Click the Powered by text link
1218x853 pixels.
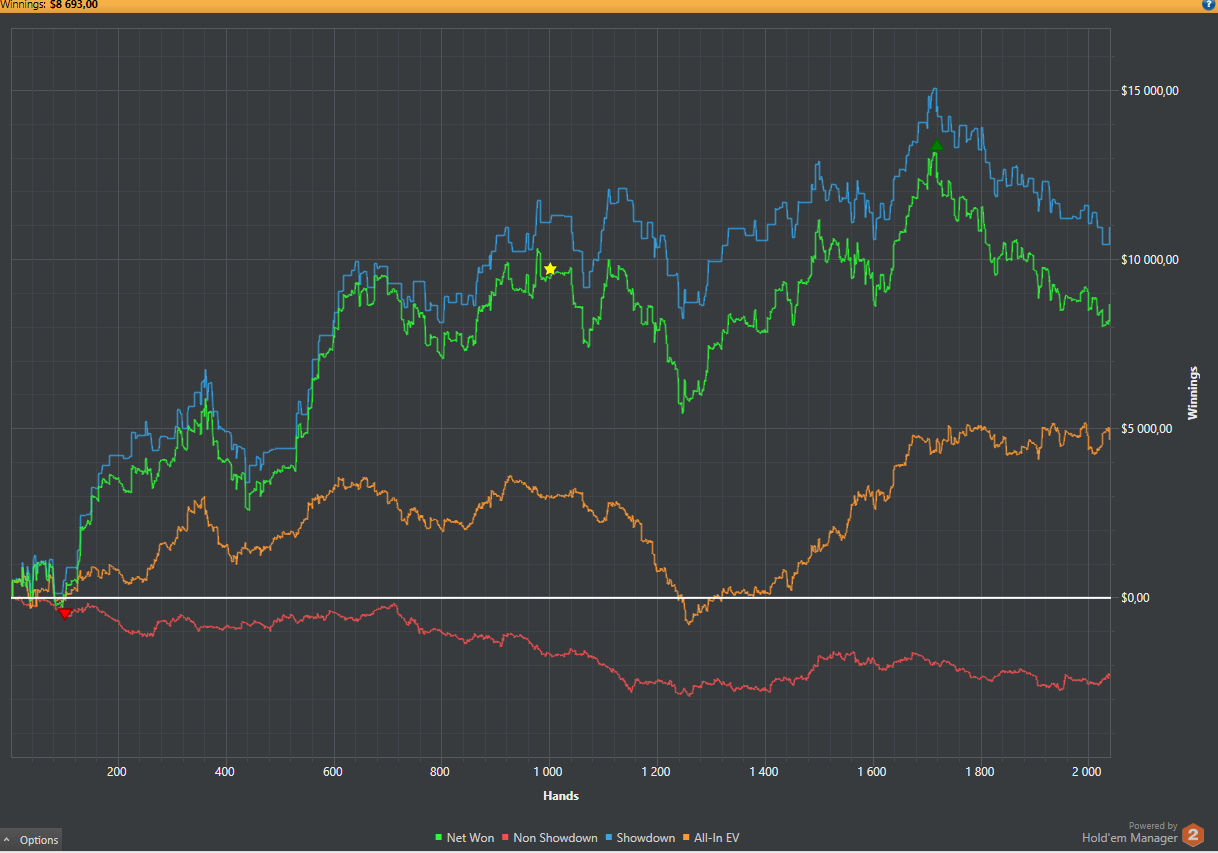[x=1153, y=826]
